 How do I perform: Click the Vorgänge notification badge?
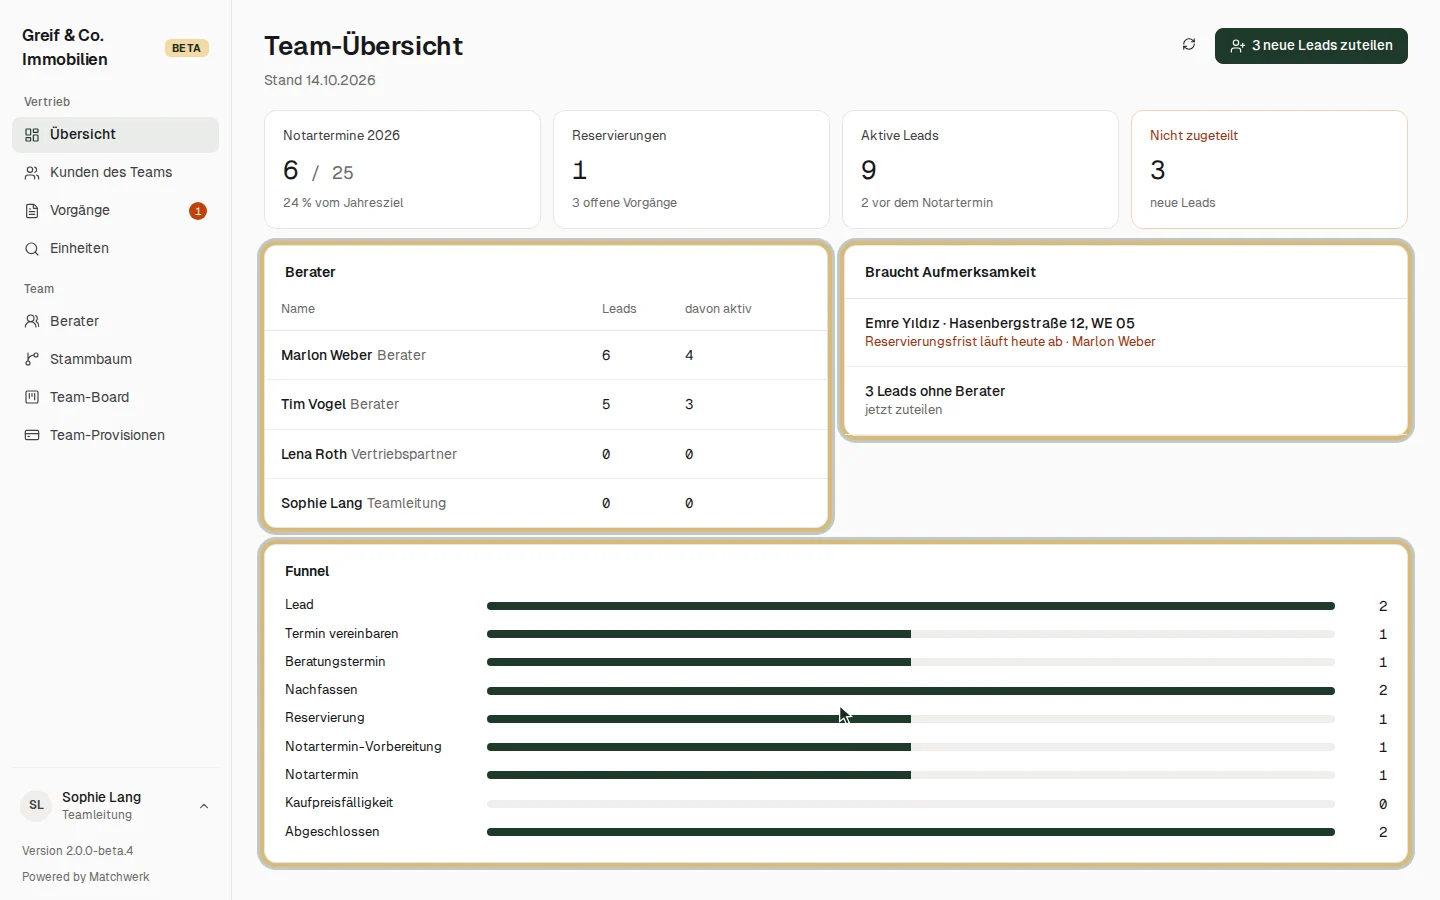tap(198, 211)
